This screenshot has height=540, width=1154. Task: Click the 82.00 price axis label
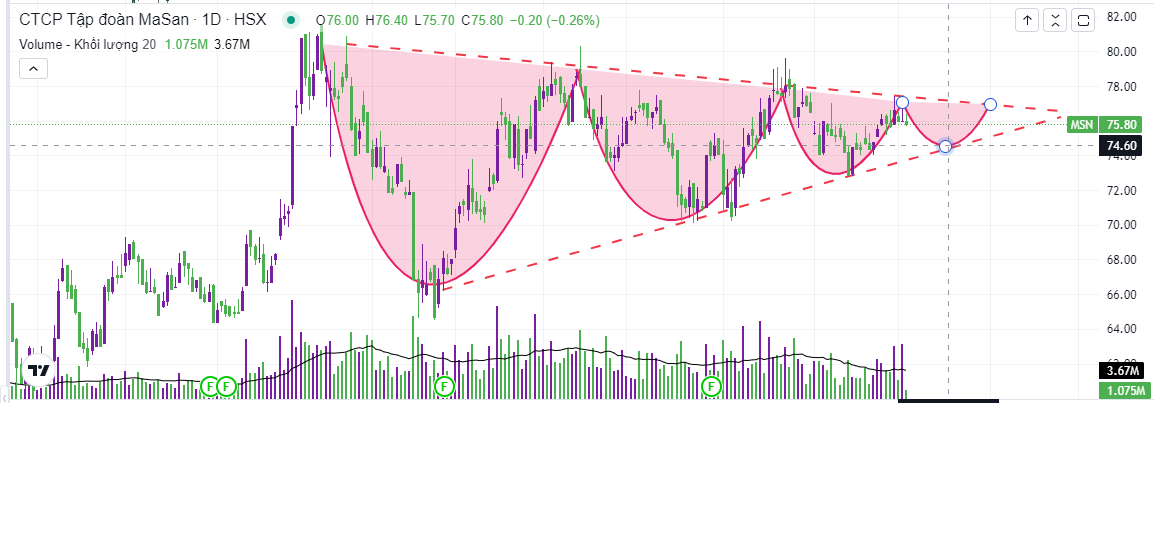click(1121, 16)
